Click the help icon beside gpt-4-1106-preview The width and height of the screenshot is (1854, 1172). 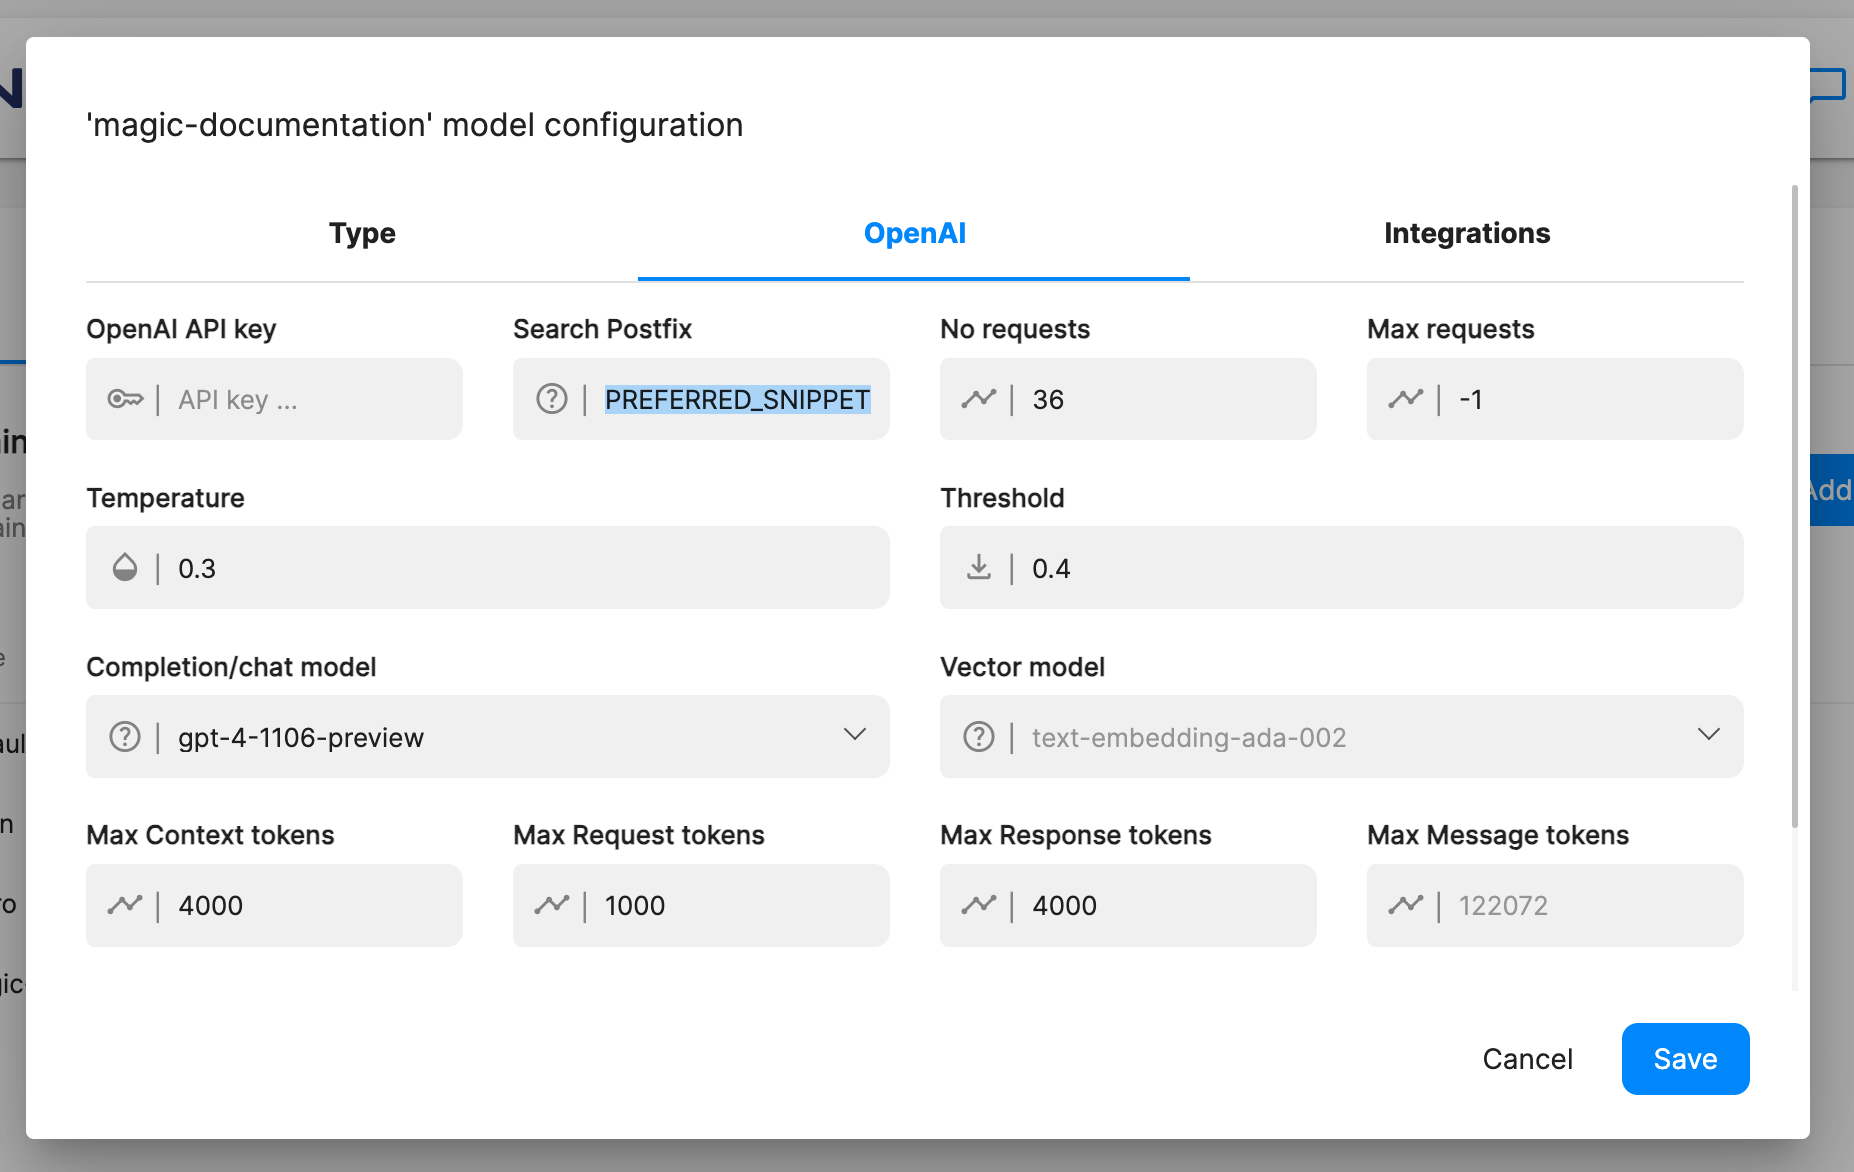125,737
